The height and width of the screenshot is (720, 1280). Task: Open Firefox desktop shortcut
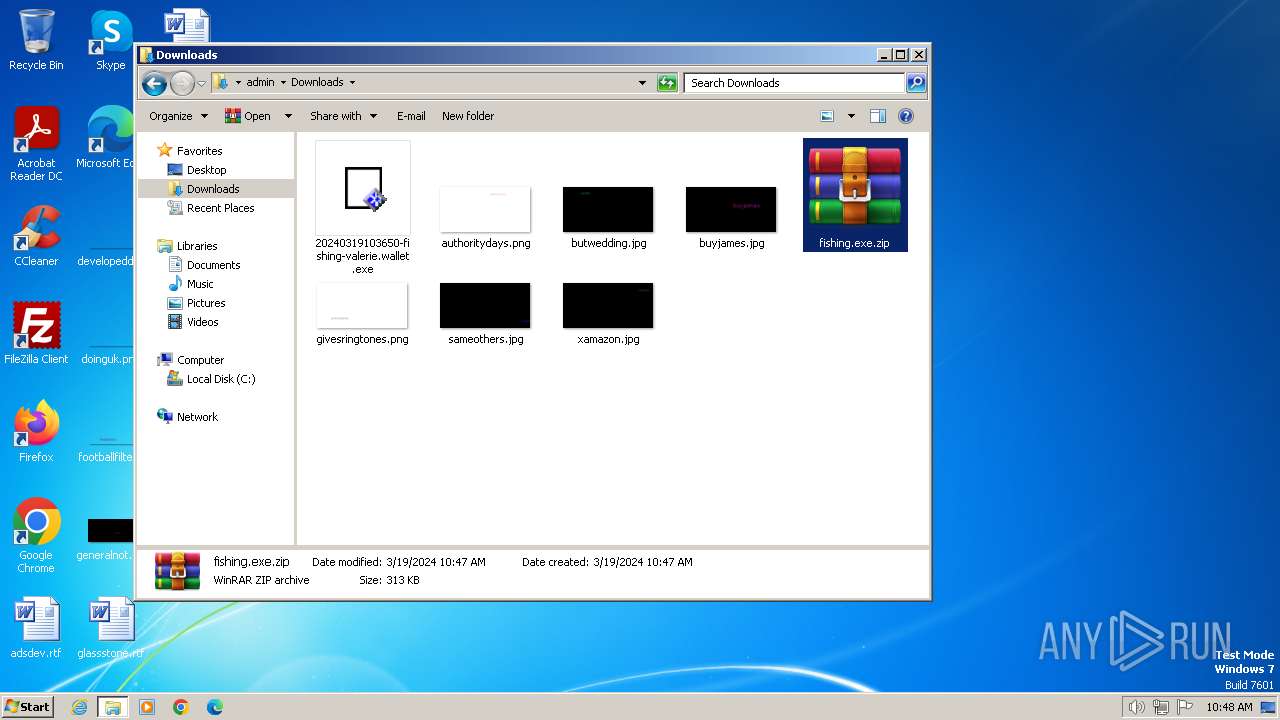point(36,432)
